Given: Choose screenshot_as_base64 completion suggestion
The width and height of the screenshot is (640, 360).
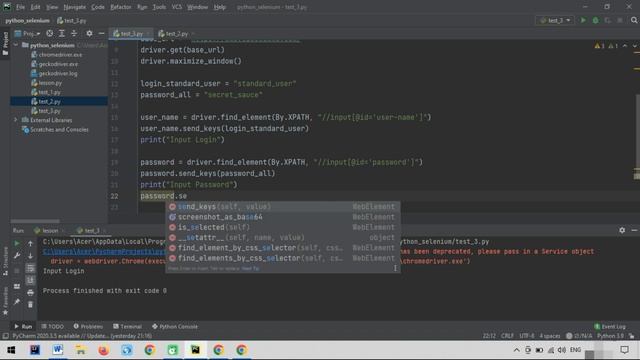Looking at the screenshot, I should [x=282, y=217].
